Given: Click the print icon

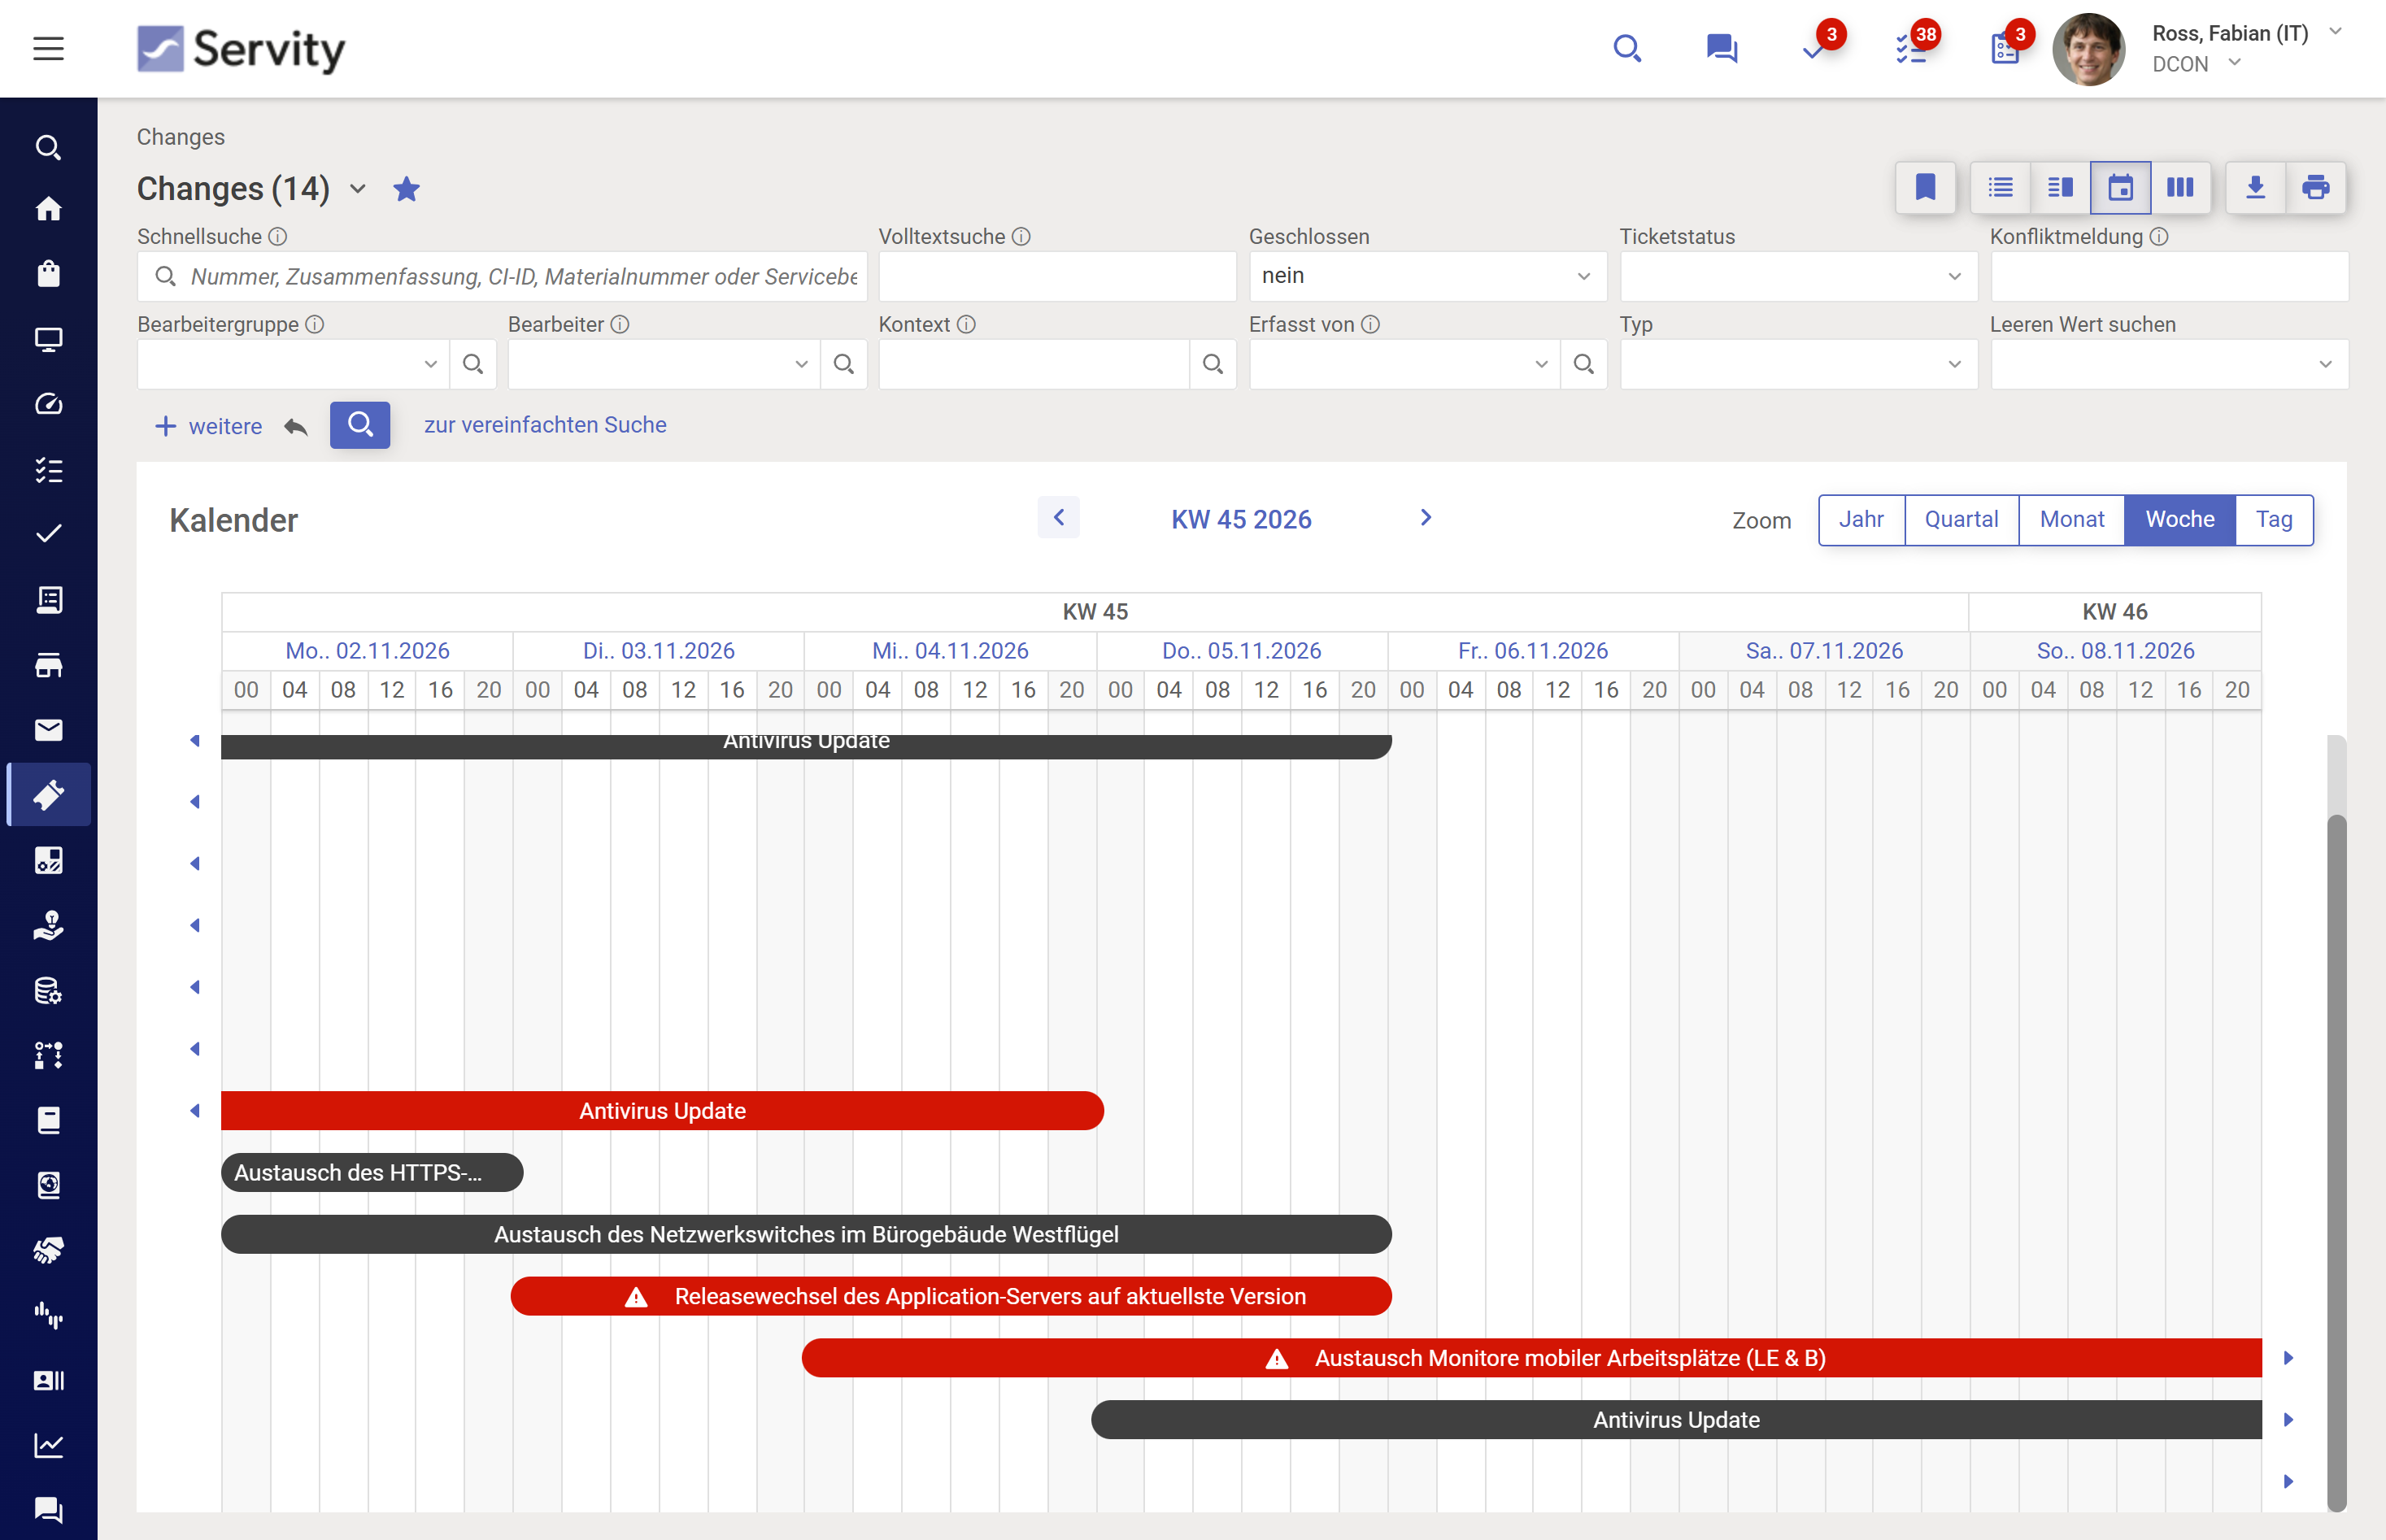Looking at the screenshot, I should click(2315, 187).
